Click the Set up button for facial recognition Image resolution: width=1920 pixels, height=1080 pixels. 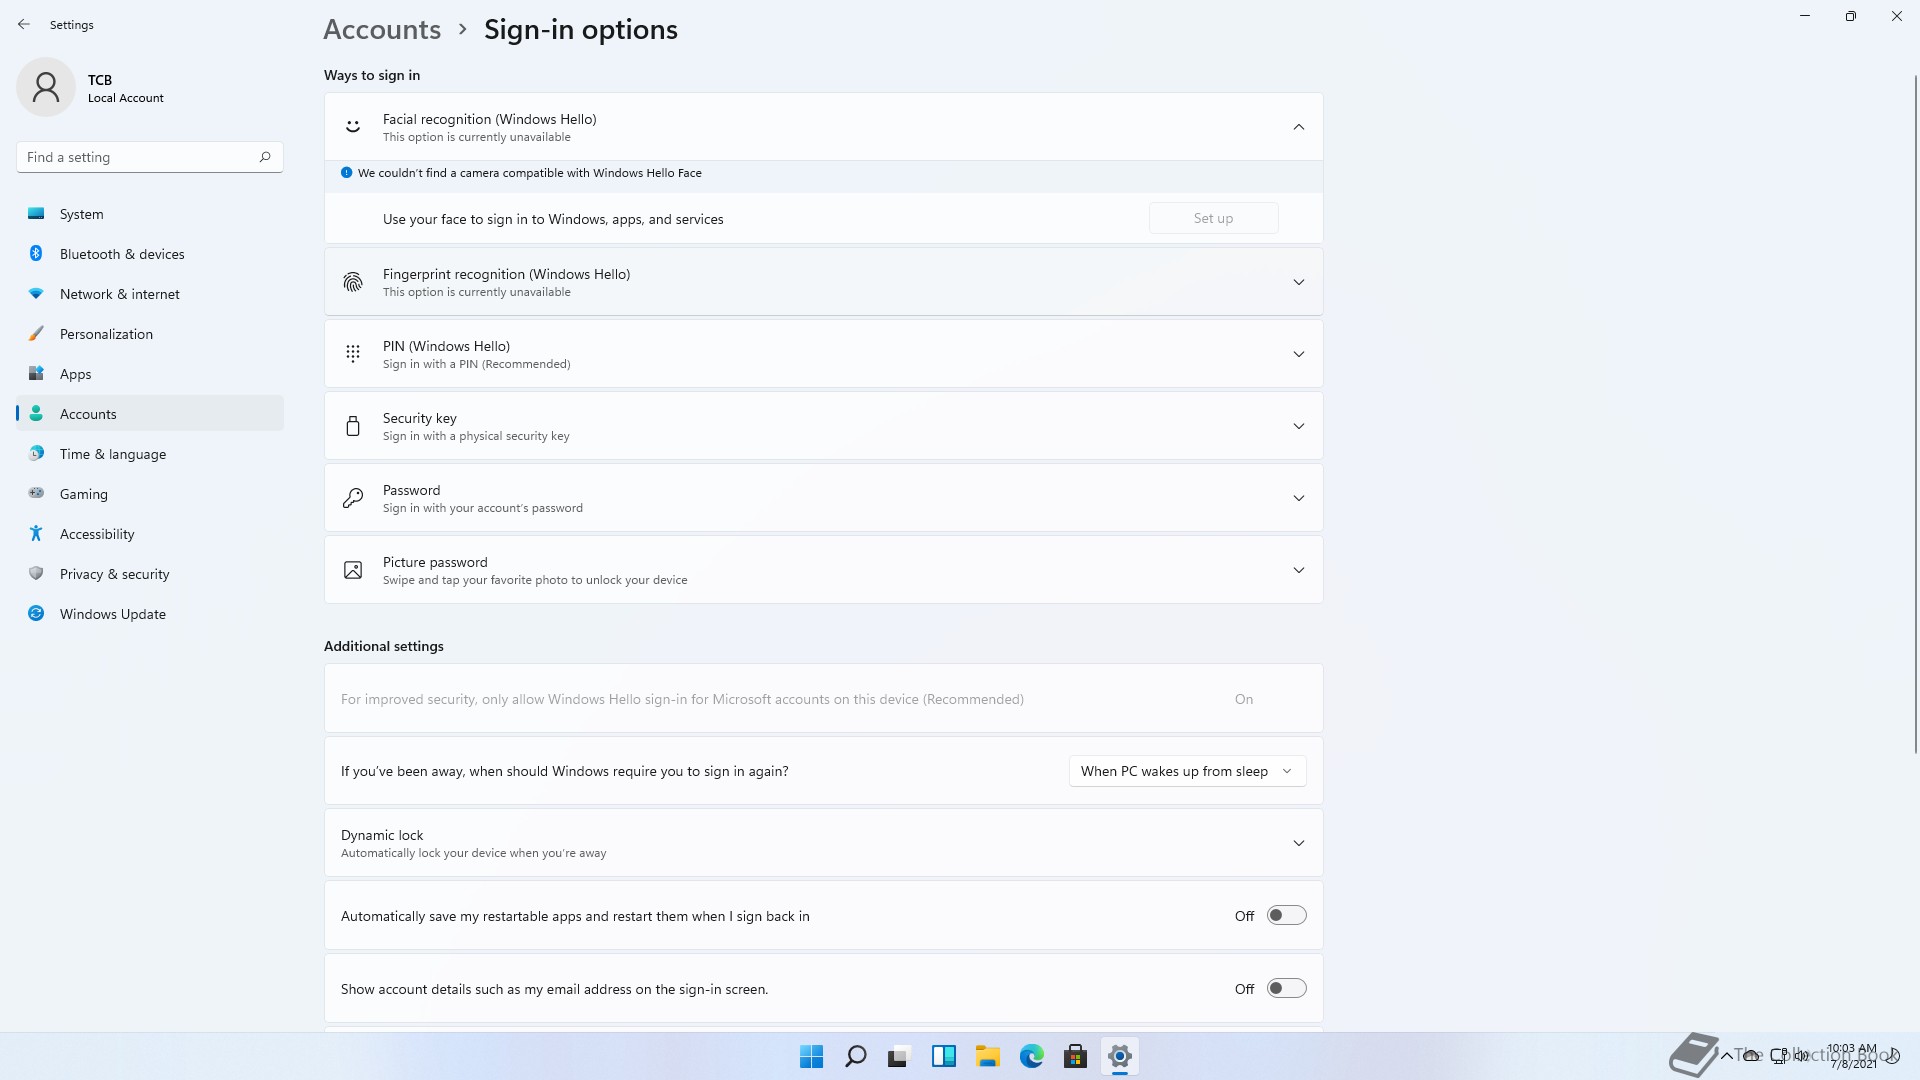coord(1213,218)
